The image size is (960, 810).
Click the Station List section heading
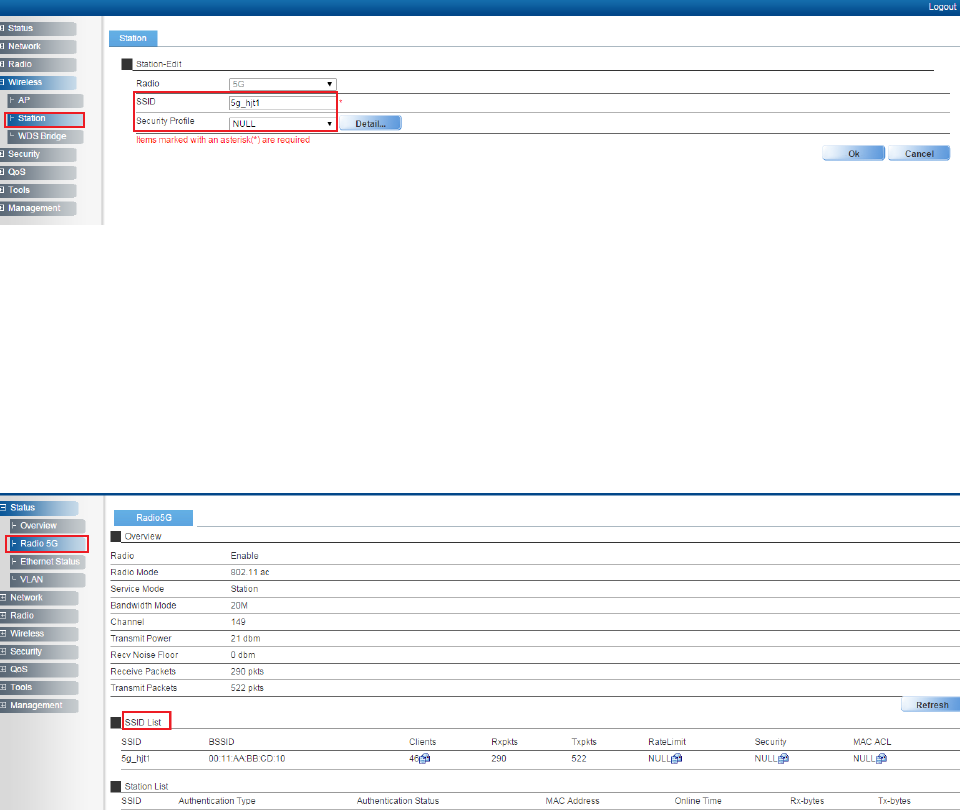(x=146, y=787)
